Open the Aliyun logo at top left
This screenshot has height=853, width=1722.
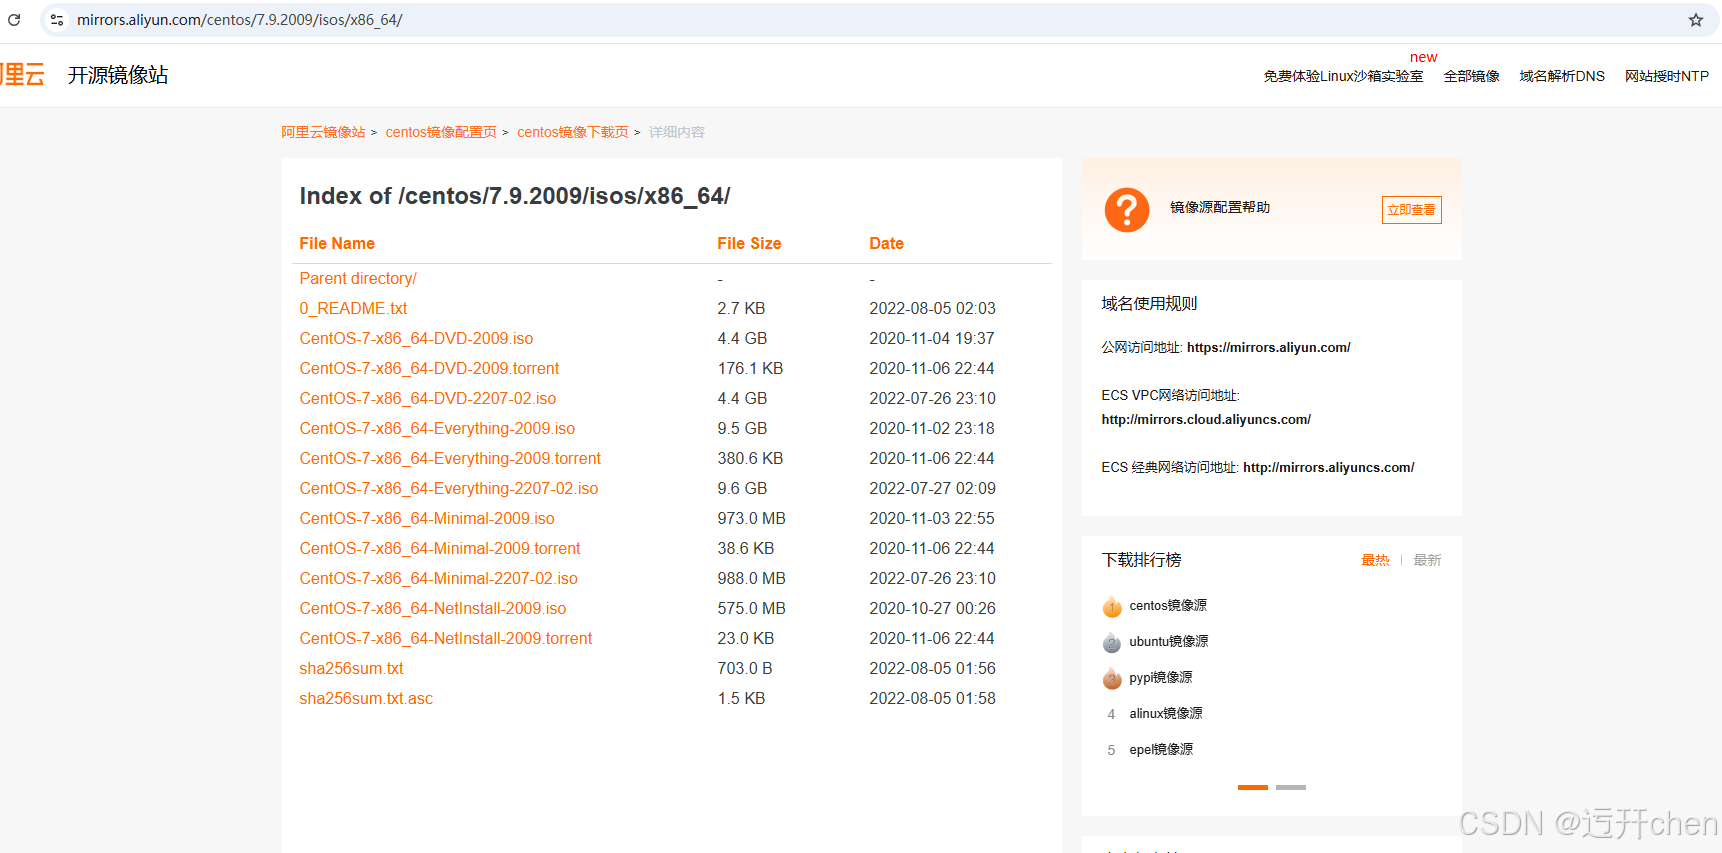click(x=22, y=75)
